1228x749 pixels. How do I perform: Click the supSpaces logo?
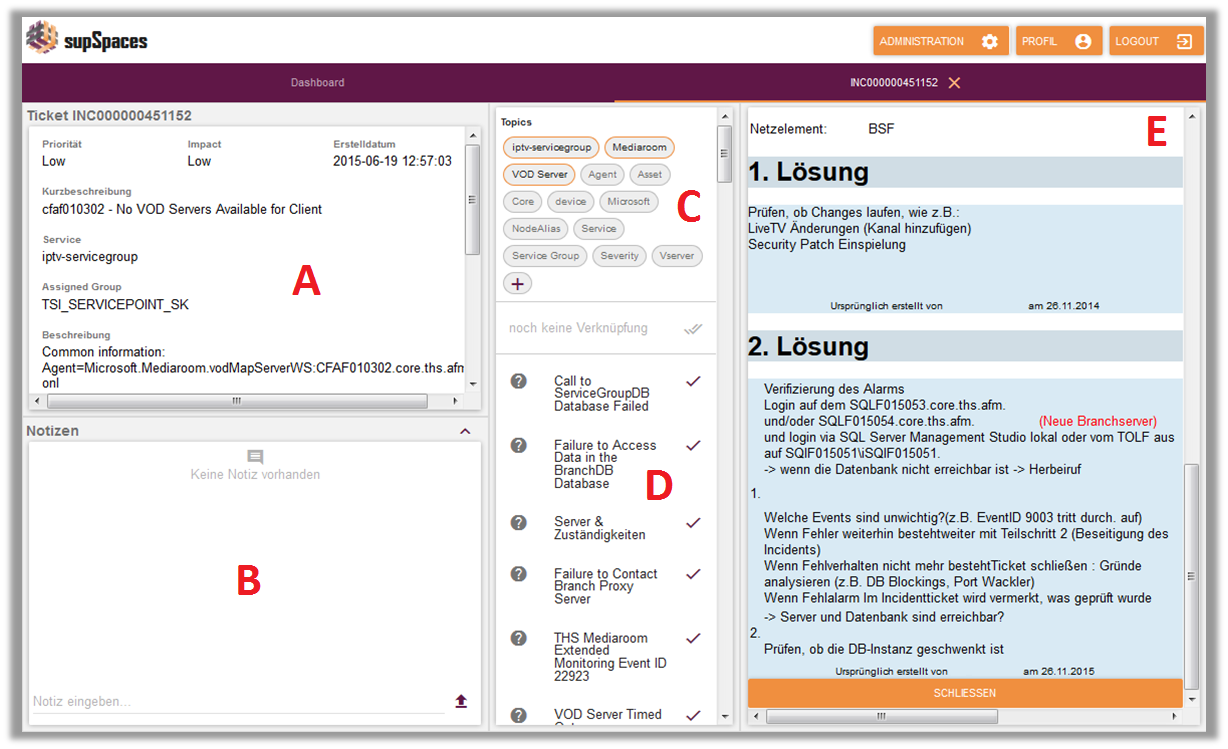tap(87, 39)
